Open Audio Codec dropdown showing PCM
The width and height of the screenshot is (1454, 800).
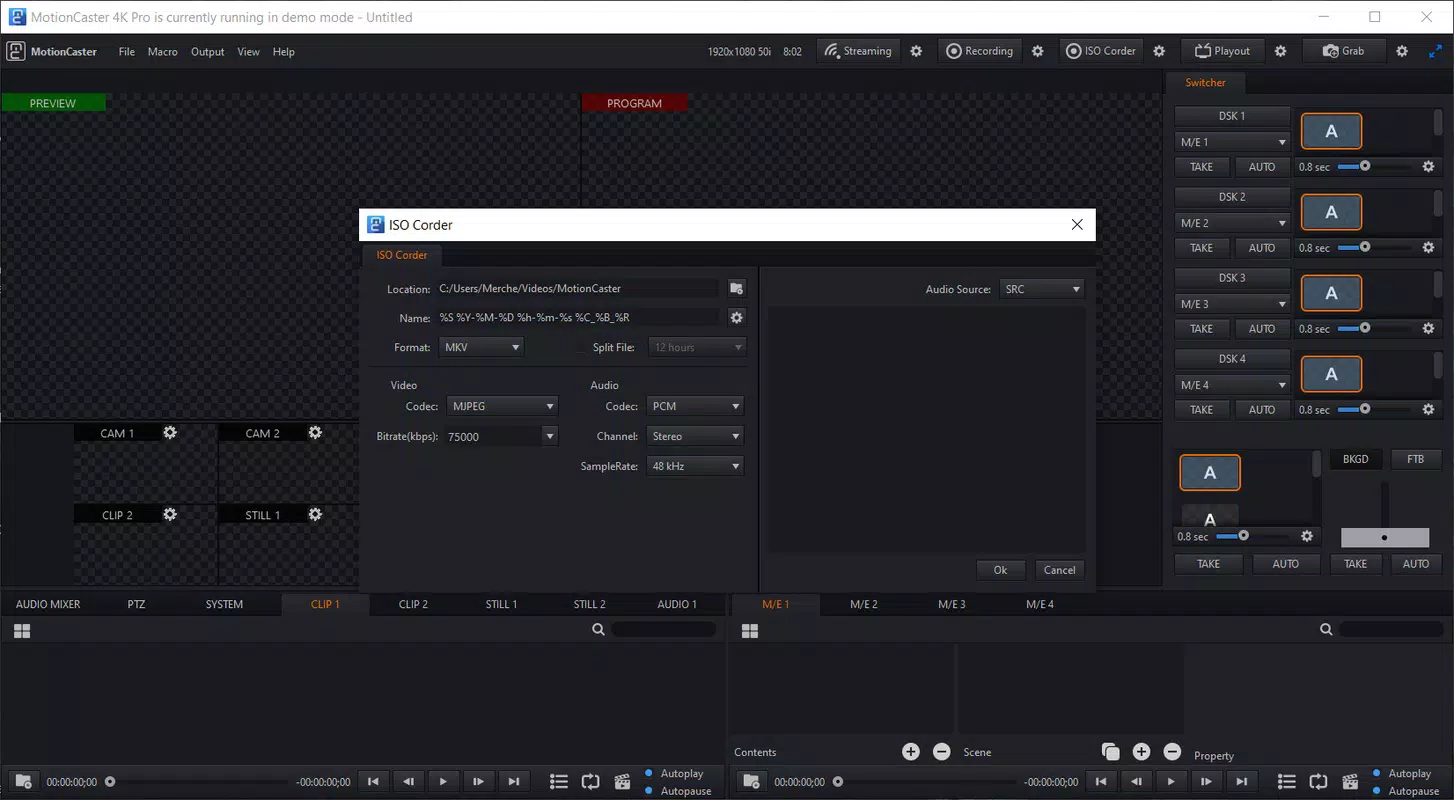click(x=695, y=406)
